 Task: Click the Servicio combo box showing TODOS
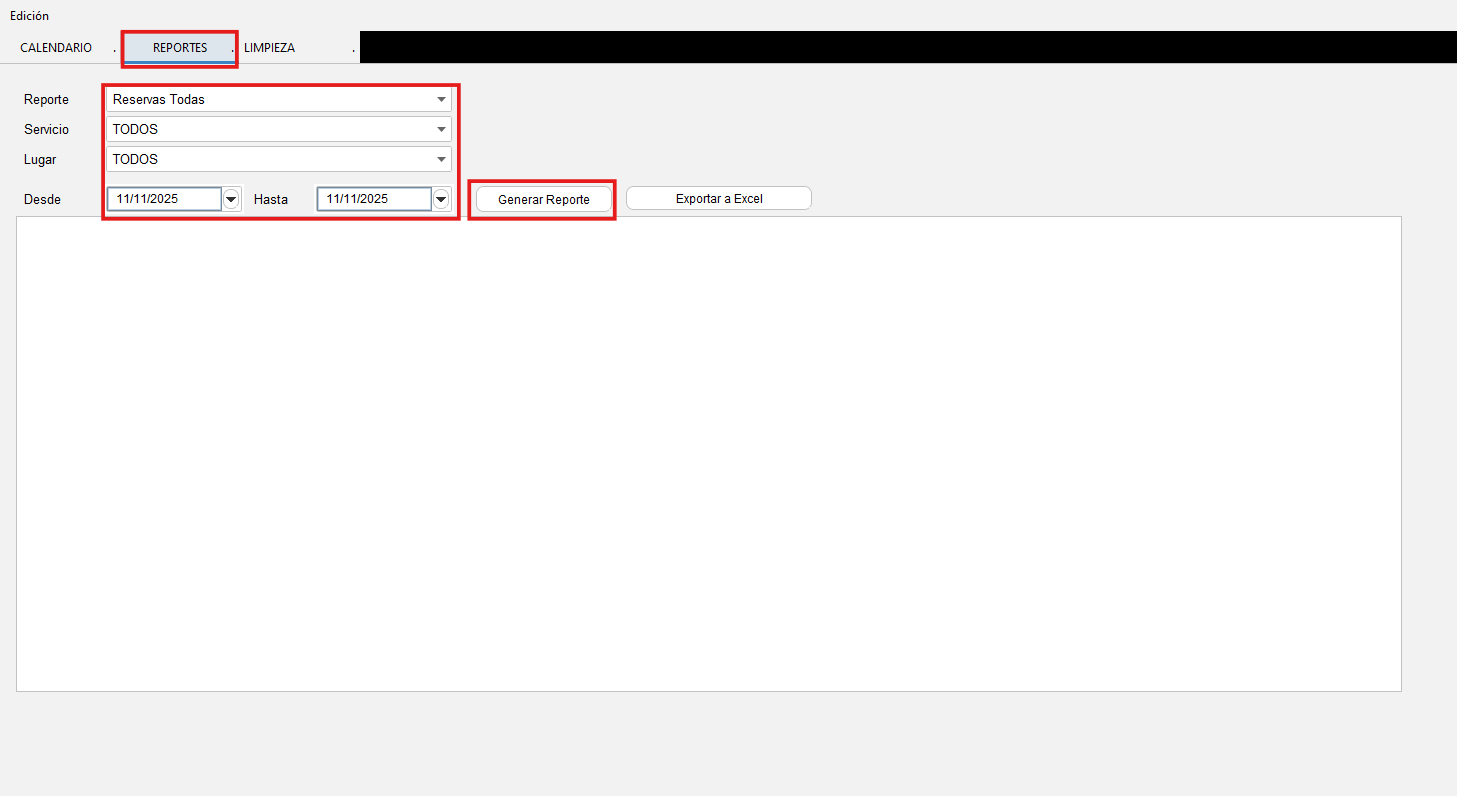tap(270, 129)
